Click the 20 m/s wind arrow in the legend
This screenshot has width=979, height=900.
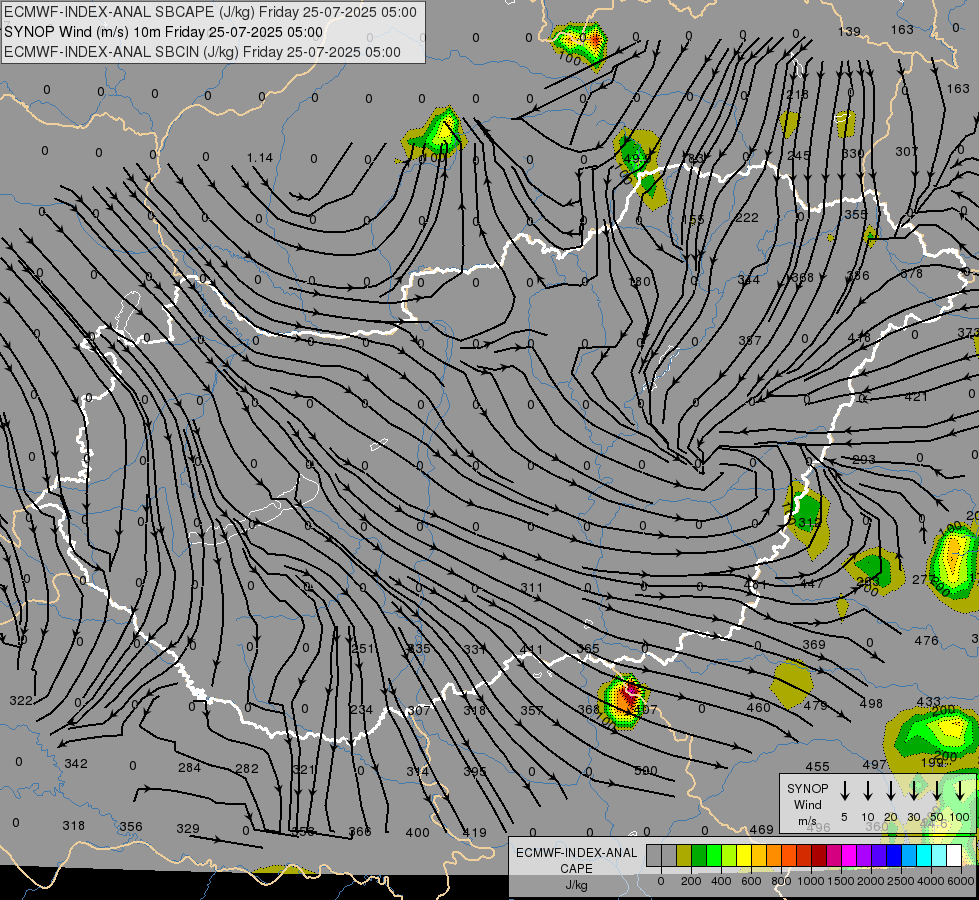point(890,790)
